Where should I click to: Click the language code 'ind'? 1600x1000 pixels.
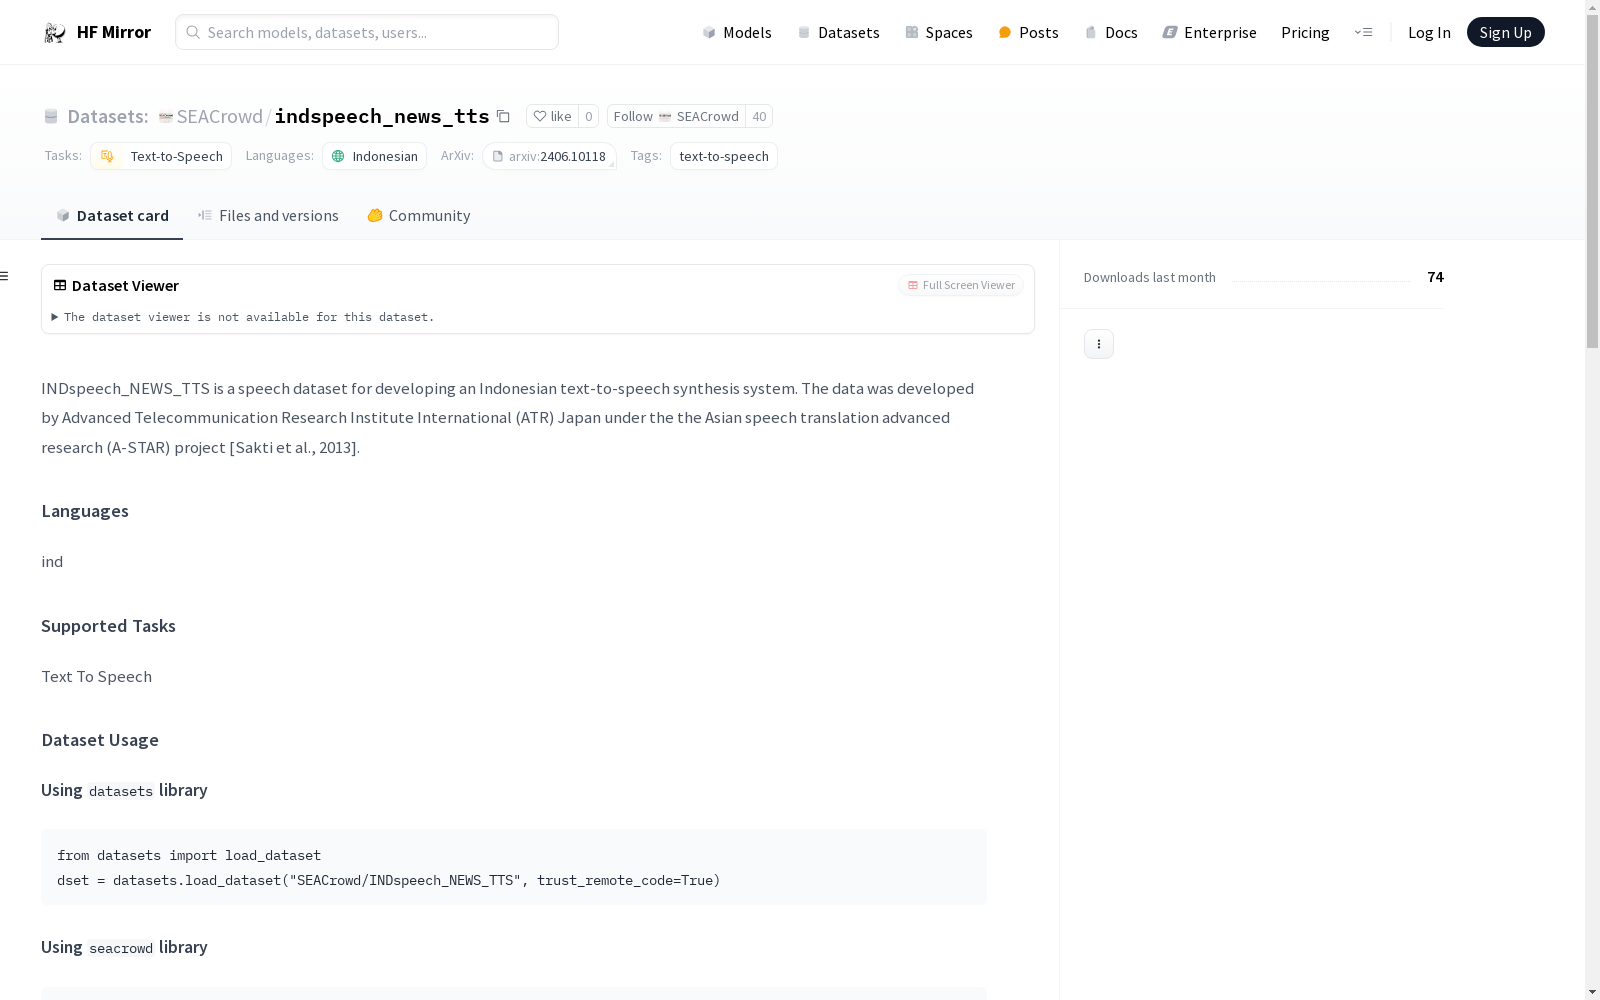click(x=52, y=562)
